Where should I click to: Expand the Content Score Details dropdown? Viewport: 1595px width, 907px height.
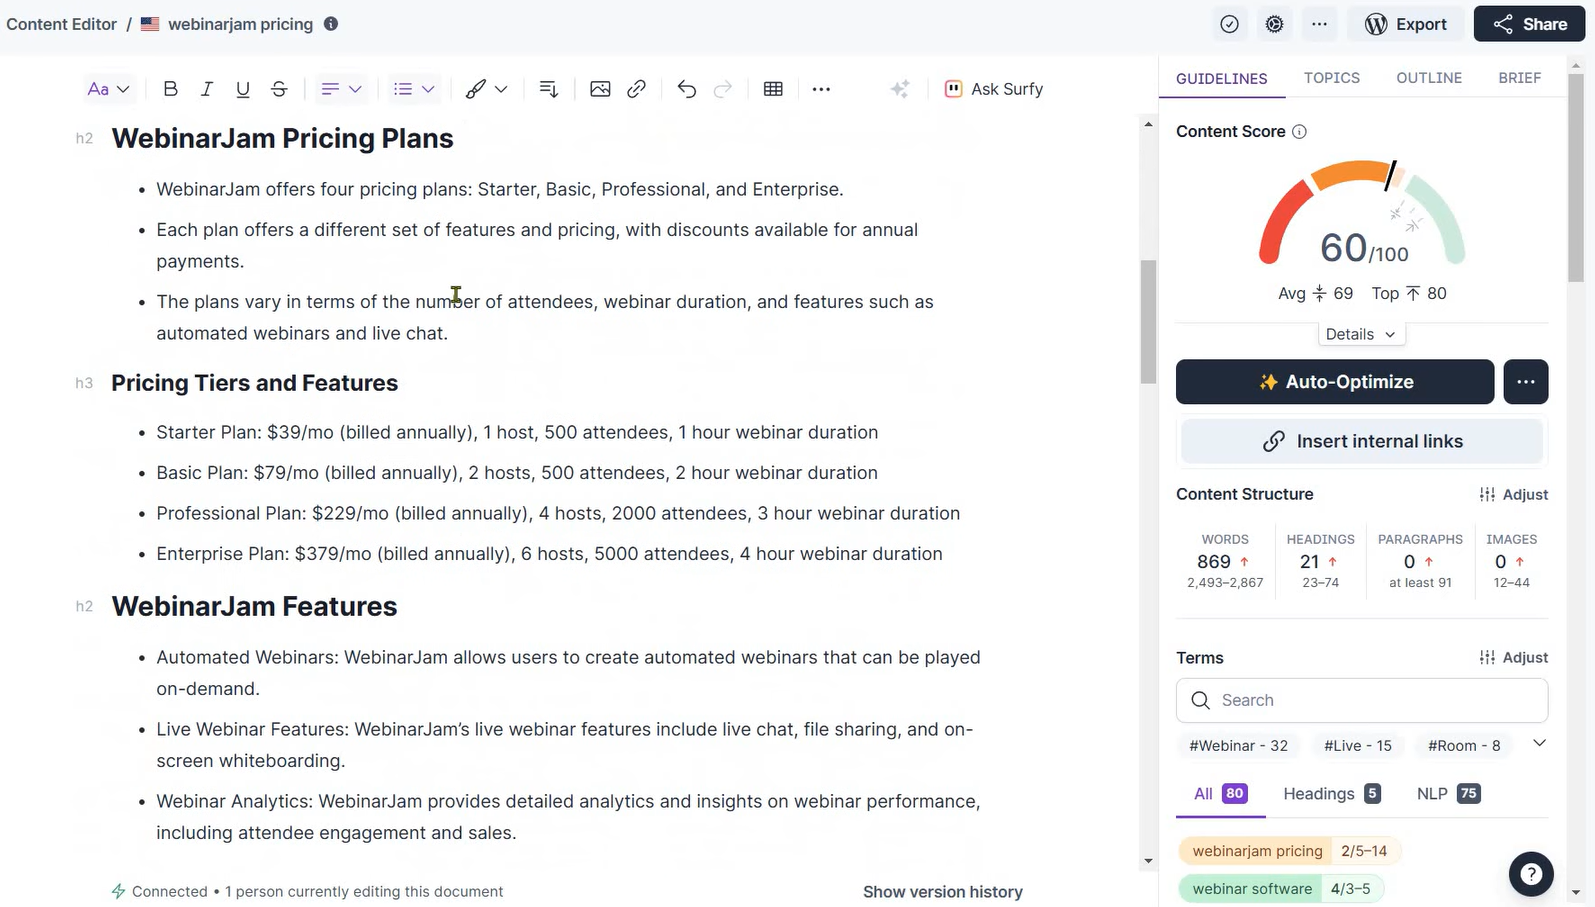click(x=1360, y=334)
